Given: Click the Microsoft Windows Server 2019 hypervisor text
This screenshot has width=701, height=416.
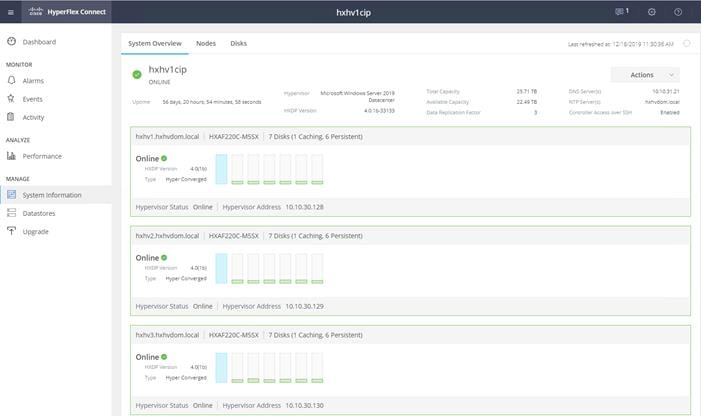Looking at the screenshot, I should [x=358, y=96].
